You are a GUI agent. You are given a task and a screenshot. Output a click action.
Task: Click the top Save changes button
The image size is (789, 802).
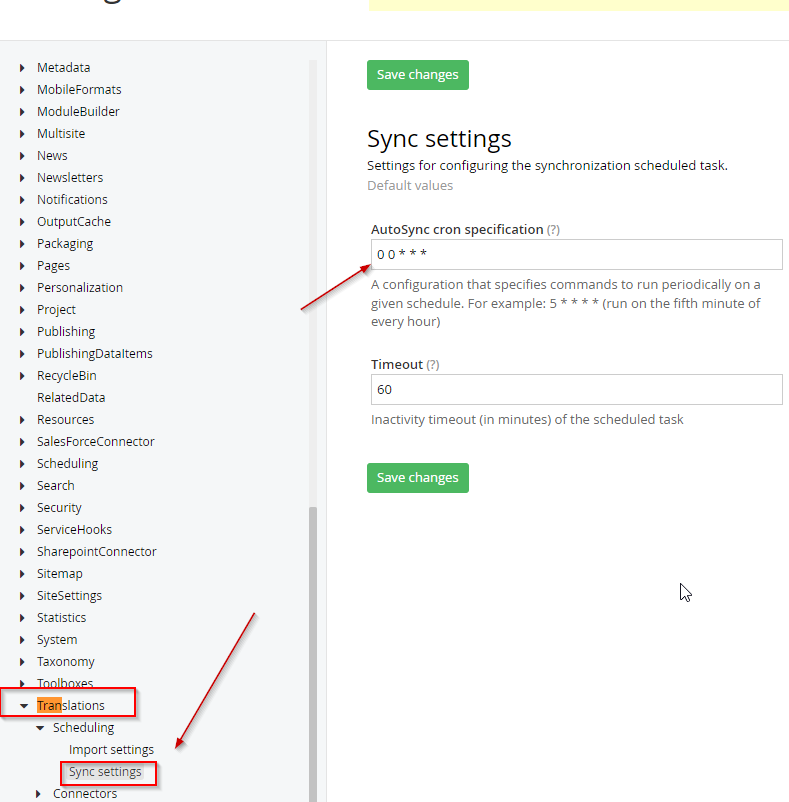(x=418, y=75)
